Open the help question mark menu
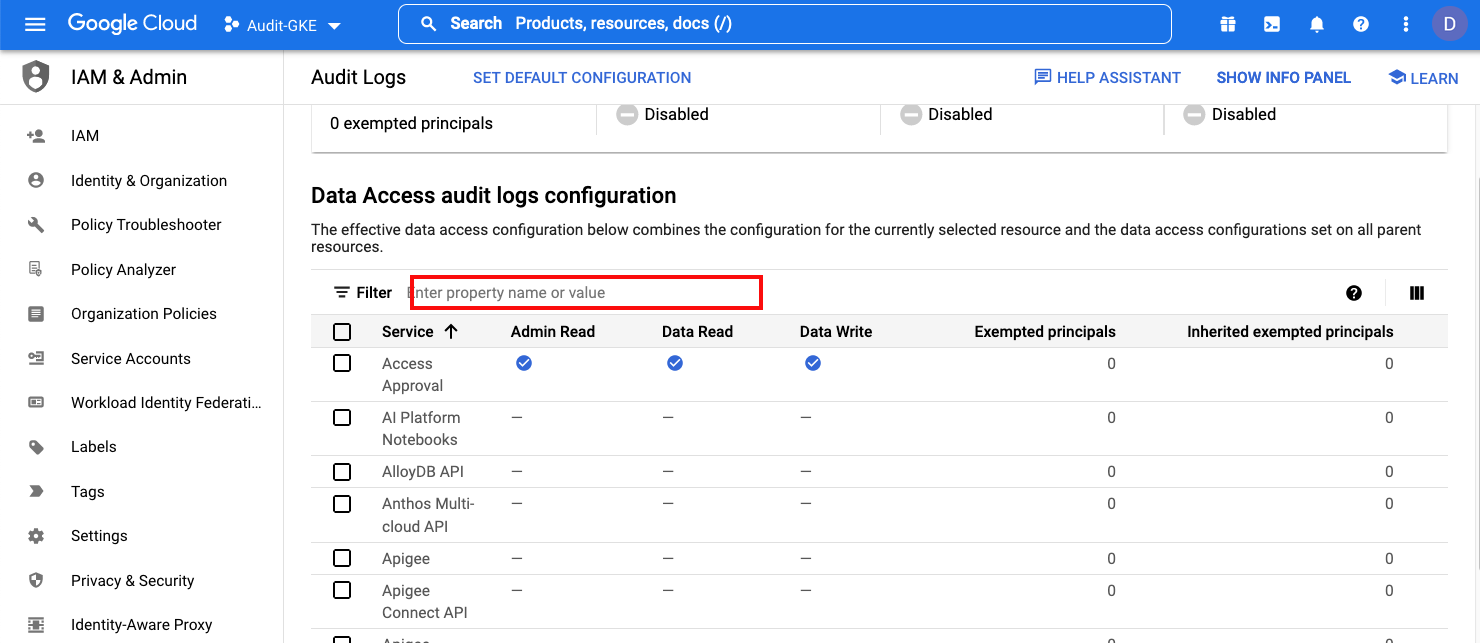The height and width of the screenshot is (643, 1480). point(1361,24)
